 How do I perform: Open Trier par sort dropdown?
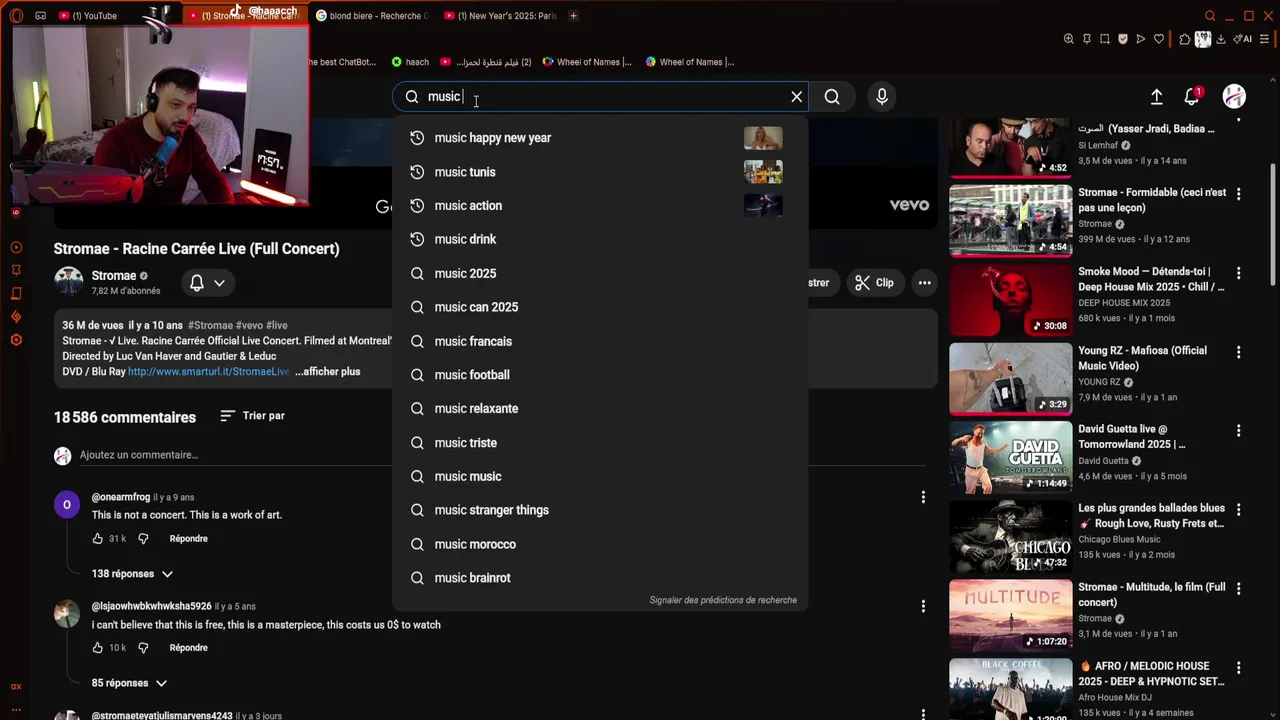click(253, 416)
